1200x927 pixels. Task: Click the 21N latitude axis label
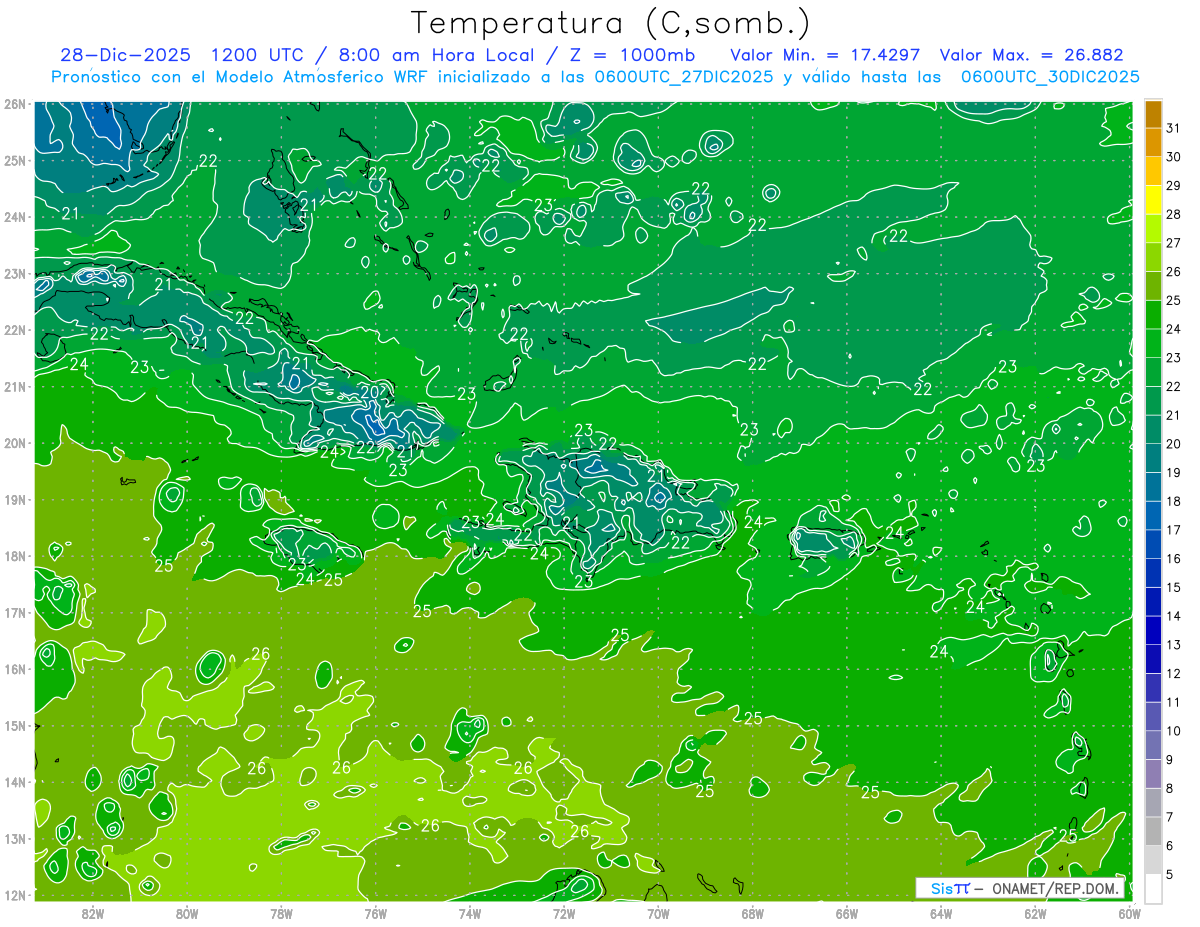(x=14, y=386)
